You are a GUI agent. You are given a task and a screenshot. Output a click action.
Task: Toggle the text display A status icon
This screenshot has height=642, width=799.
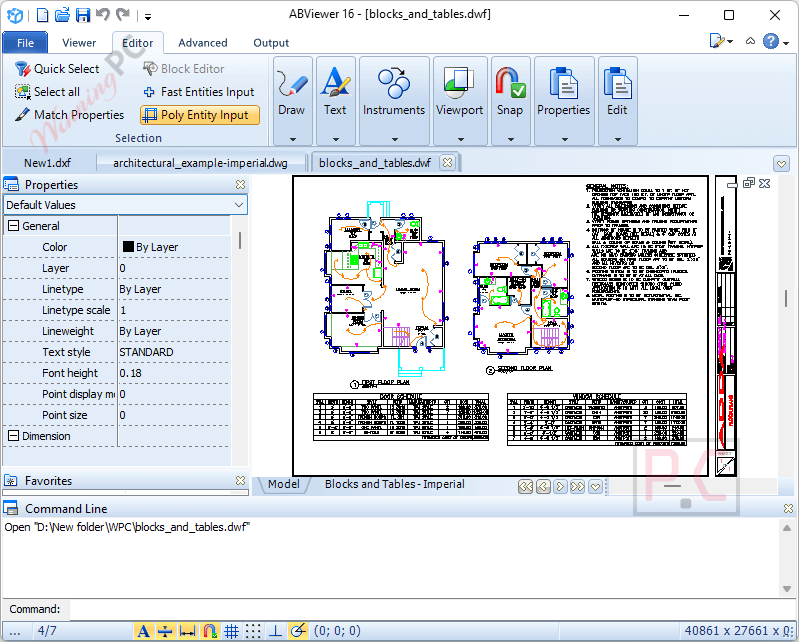pos(144,631)
